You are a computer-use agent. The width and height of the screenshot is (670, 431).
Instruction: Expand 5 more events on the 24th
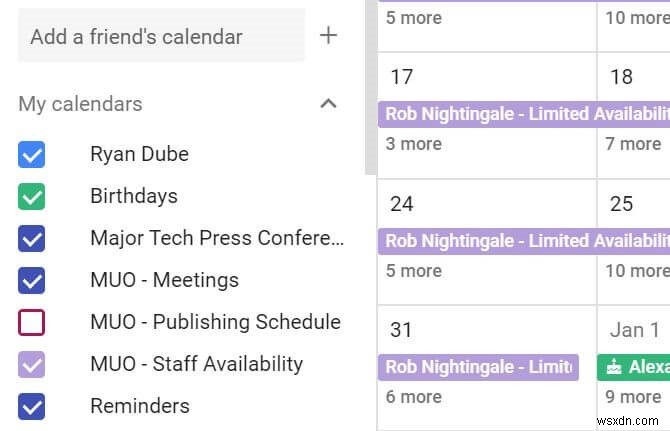[x=414, y=270]
